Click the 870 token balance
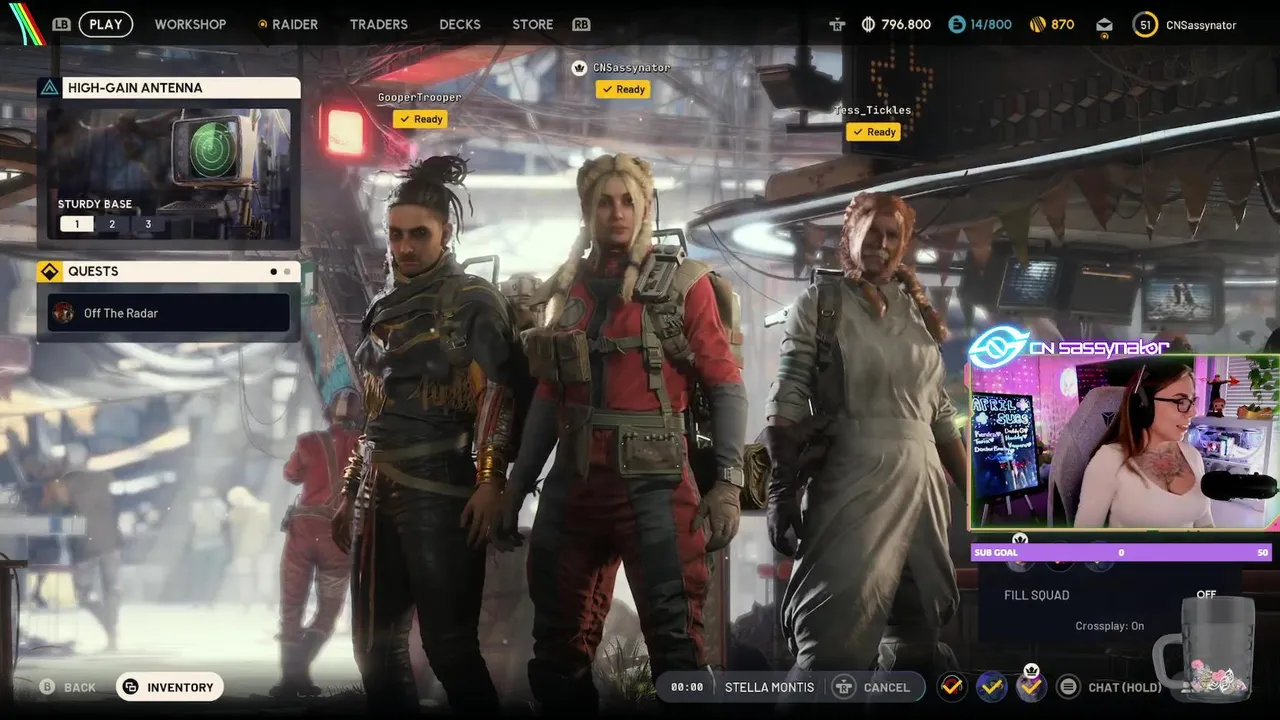Screen dimensions: 1280x720 [1063, 24]
